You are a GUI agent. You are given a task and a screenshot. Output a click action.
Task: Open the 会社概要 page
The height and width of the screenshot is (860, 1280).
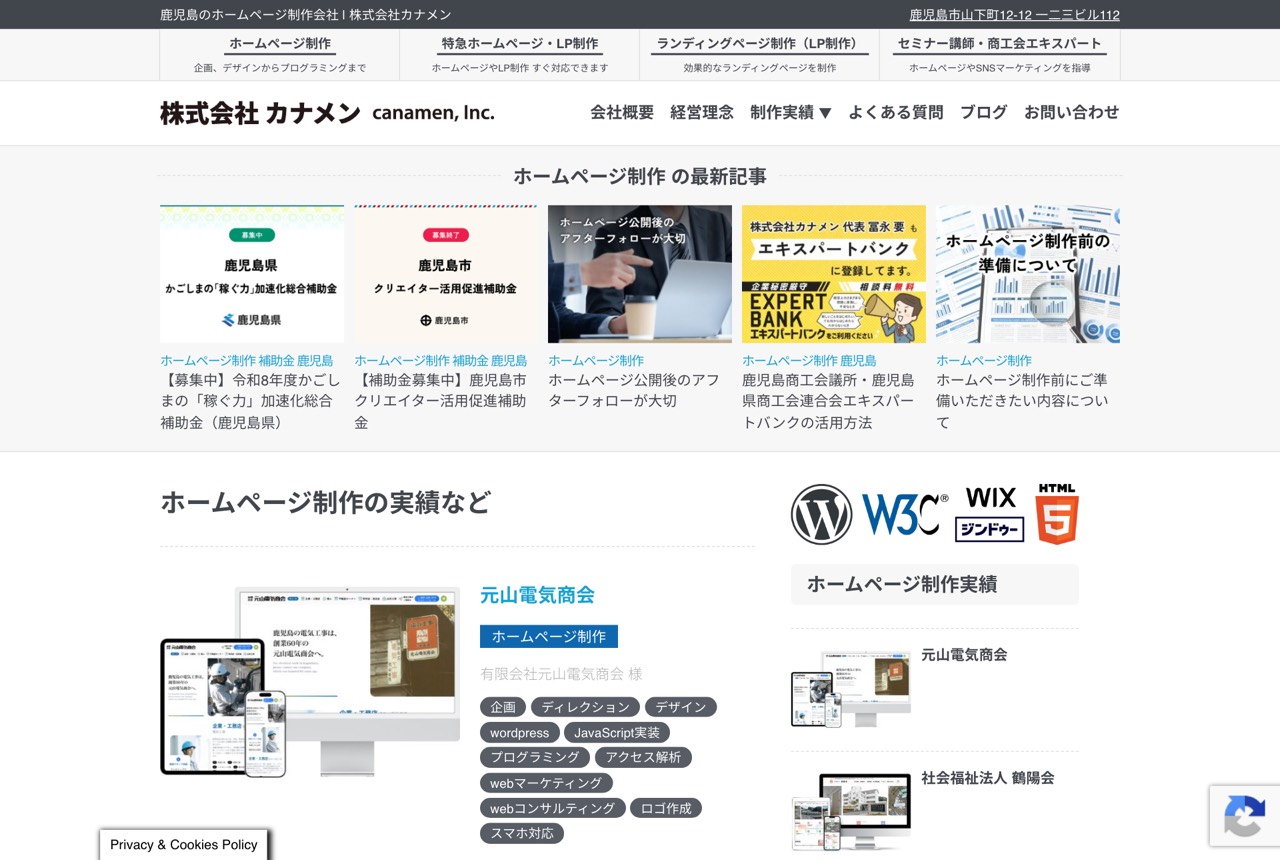pyautogui.click(x=622, y=112)
